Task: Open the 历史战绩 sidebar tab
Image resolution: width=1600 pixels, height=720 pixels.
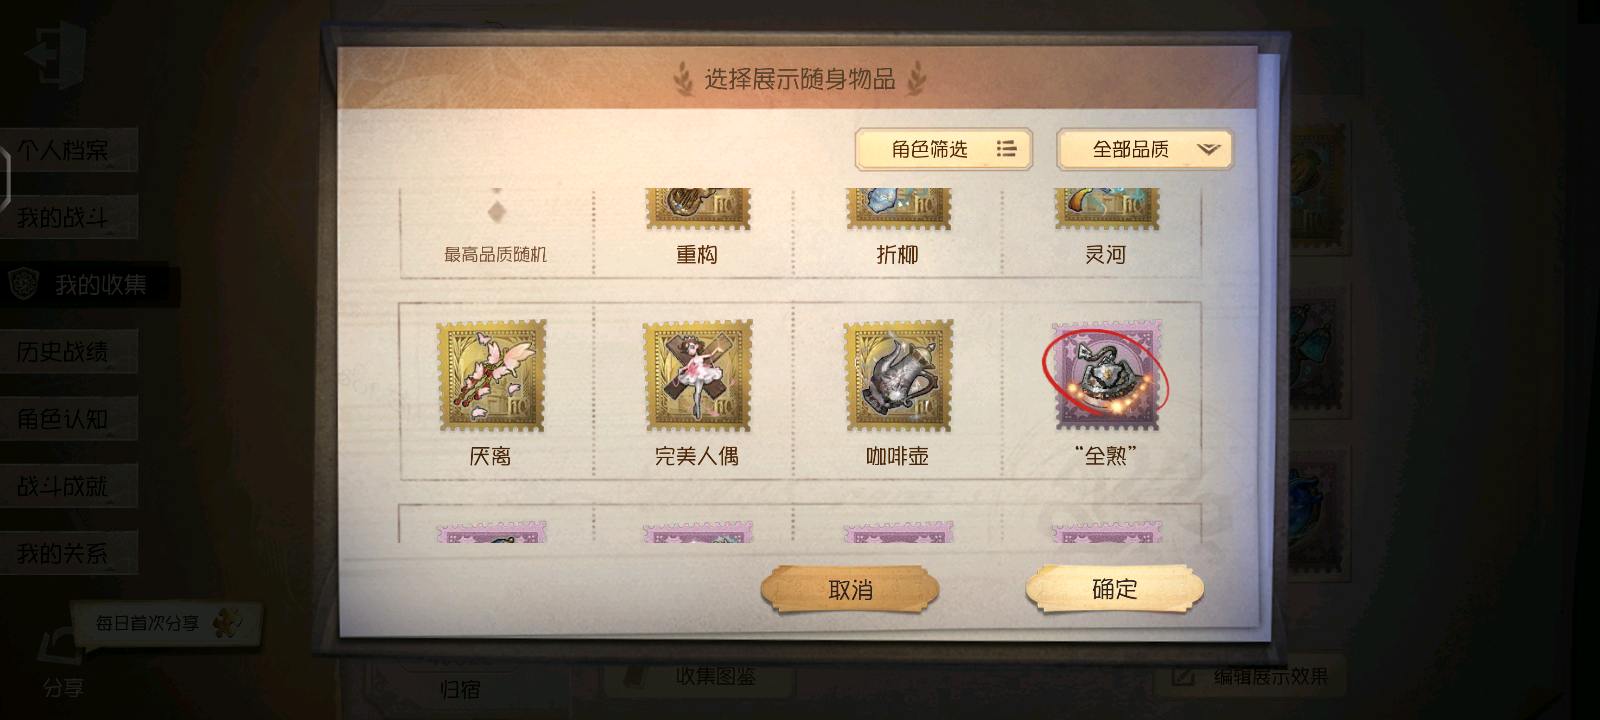Action: click(68, 352)
